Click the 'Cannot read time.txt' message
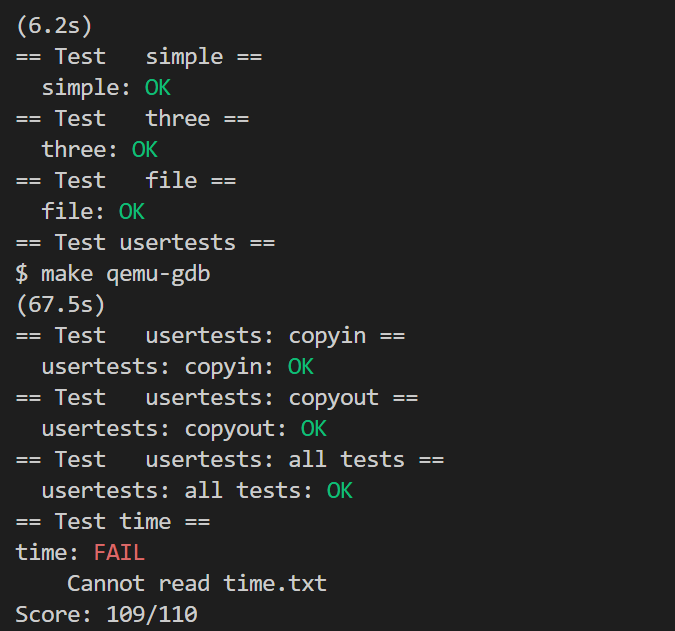 tap(197, 584)
